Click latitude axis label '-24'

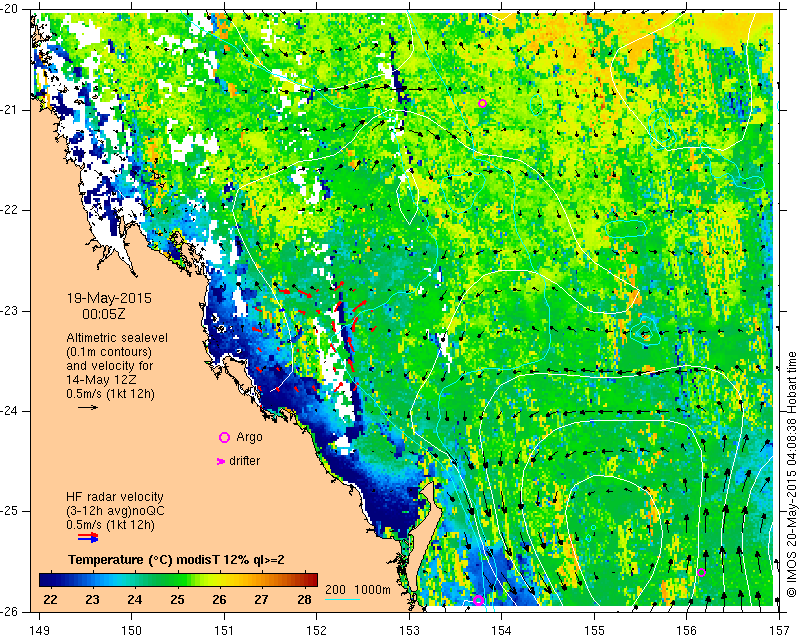pyautogui.click(x=10, y=411)
